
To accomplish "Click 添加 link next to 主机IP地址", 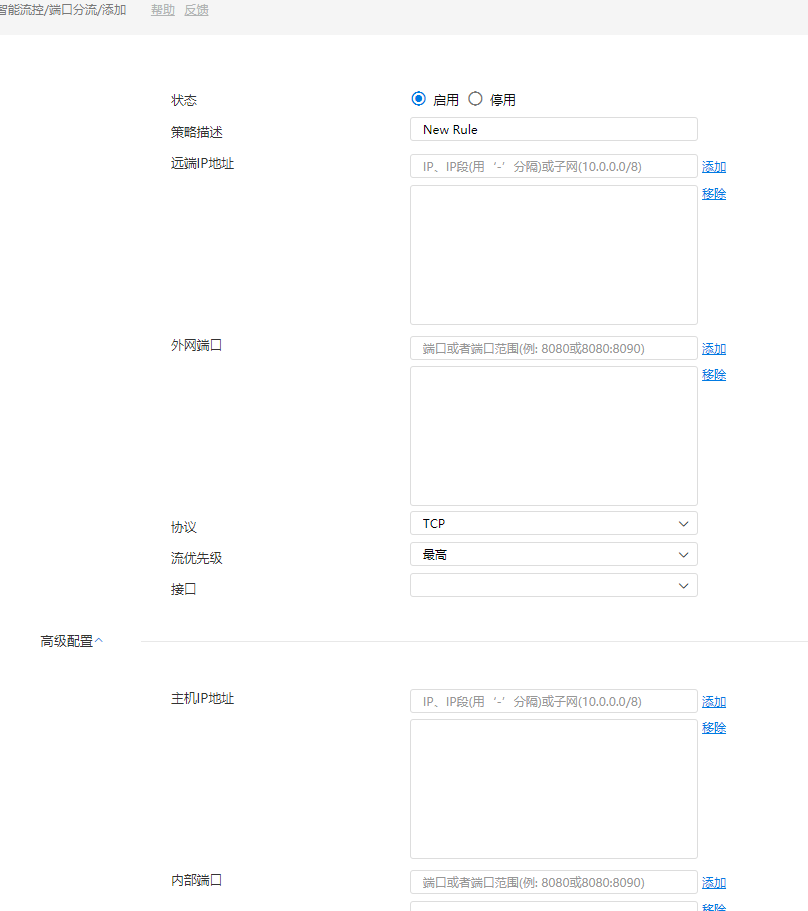I will 713,702.
